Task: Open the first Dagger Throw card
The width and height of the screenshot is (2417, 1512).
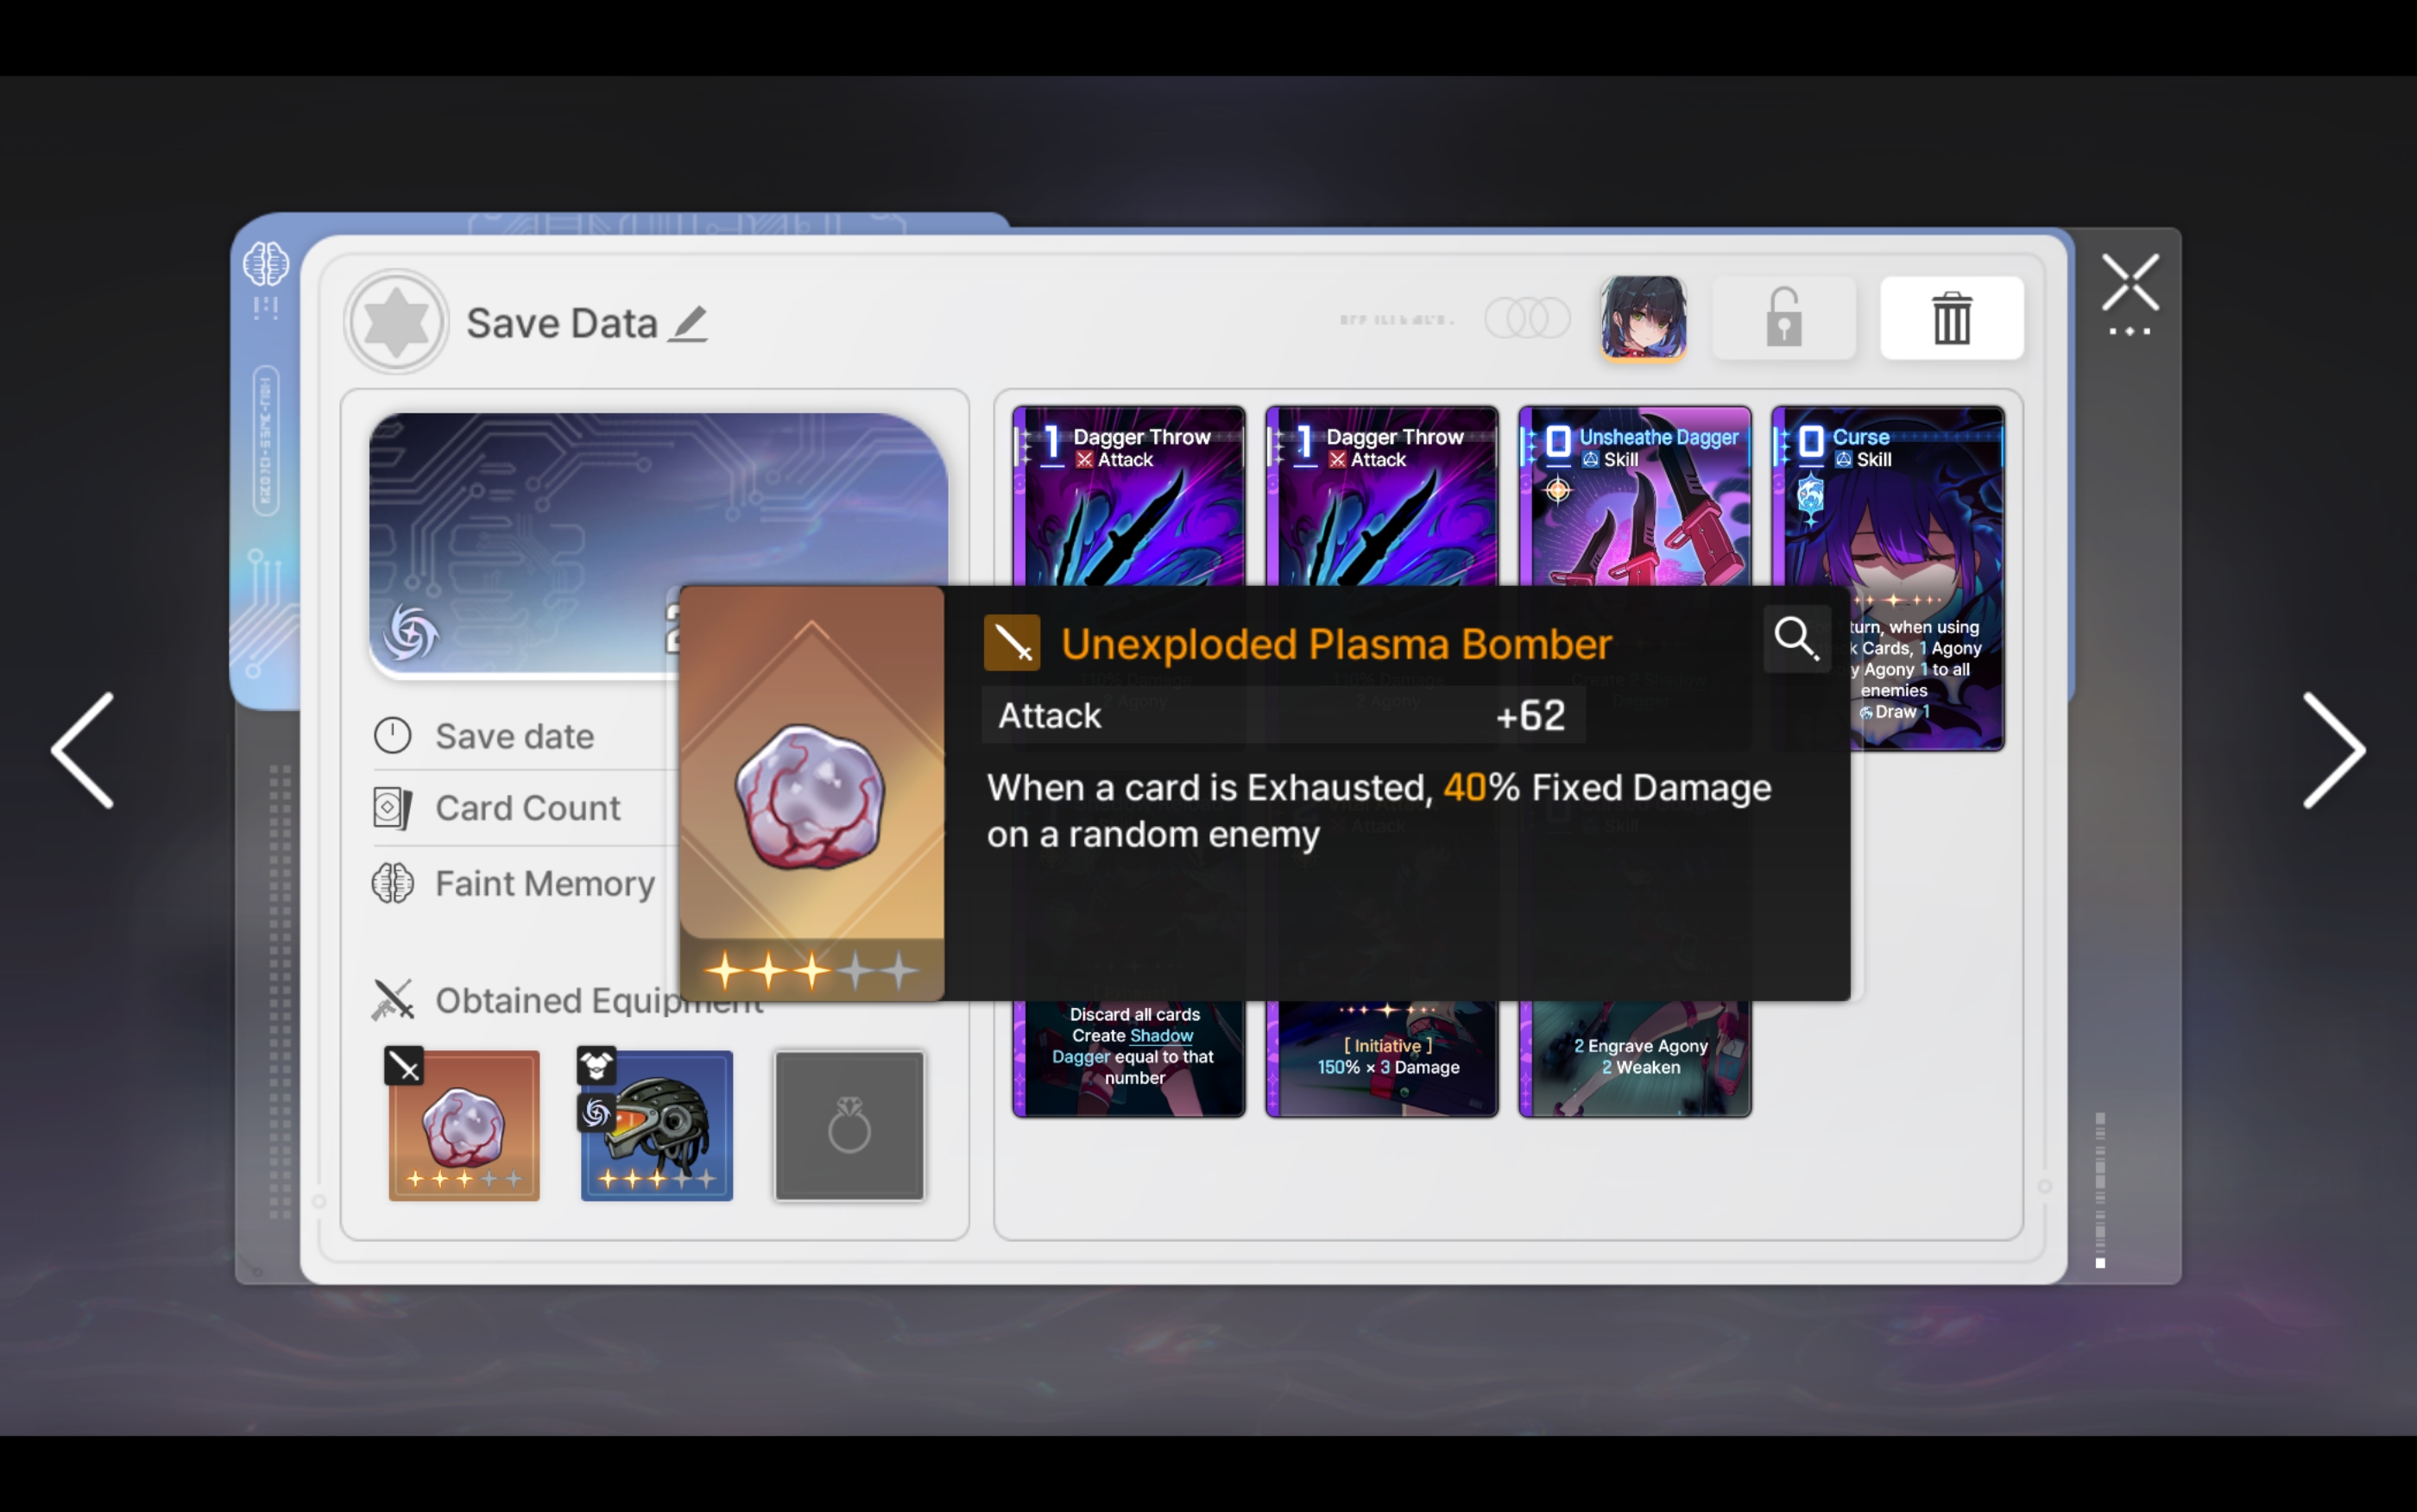Action: pos(1128,496)
